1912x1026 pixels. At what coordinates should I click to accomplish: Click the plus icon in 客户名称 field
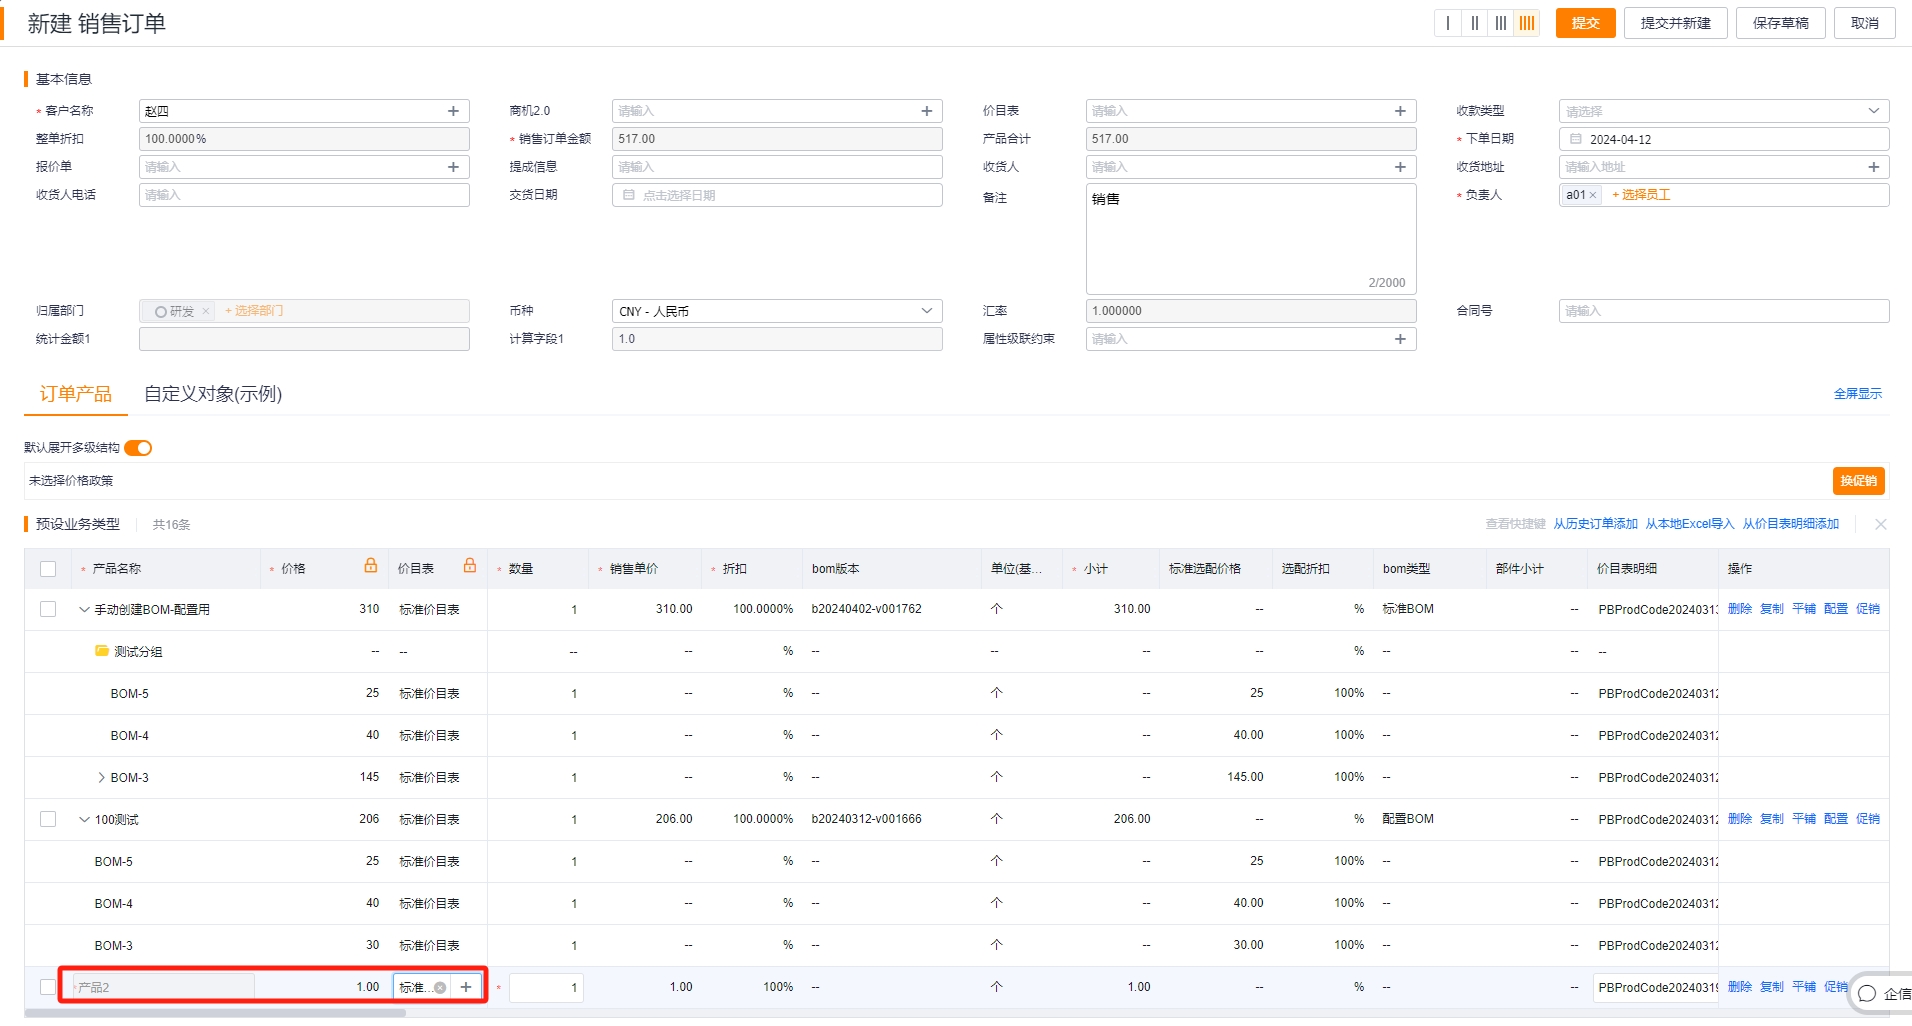(x=453, y=111)
